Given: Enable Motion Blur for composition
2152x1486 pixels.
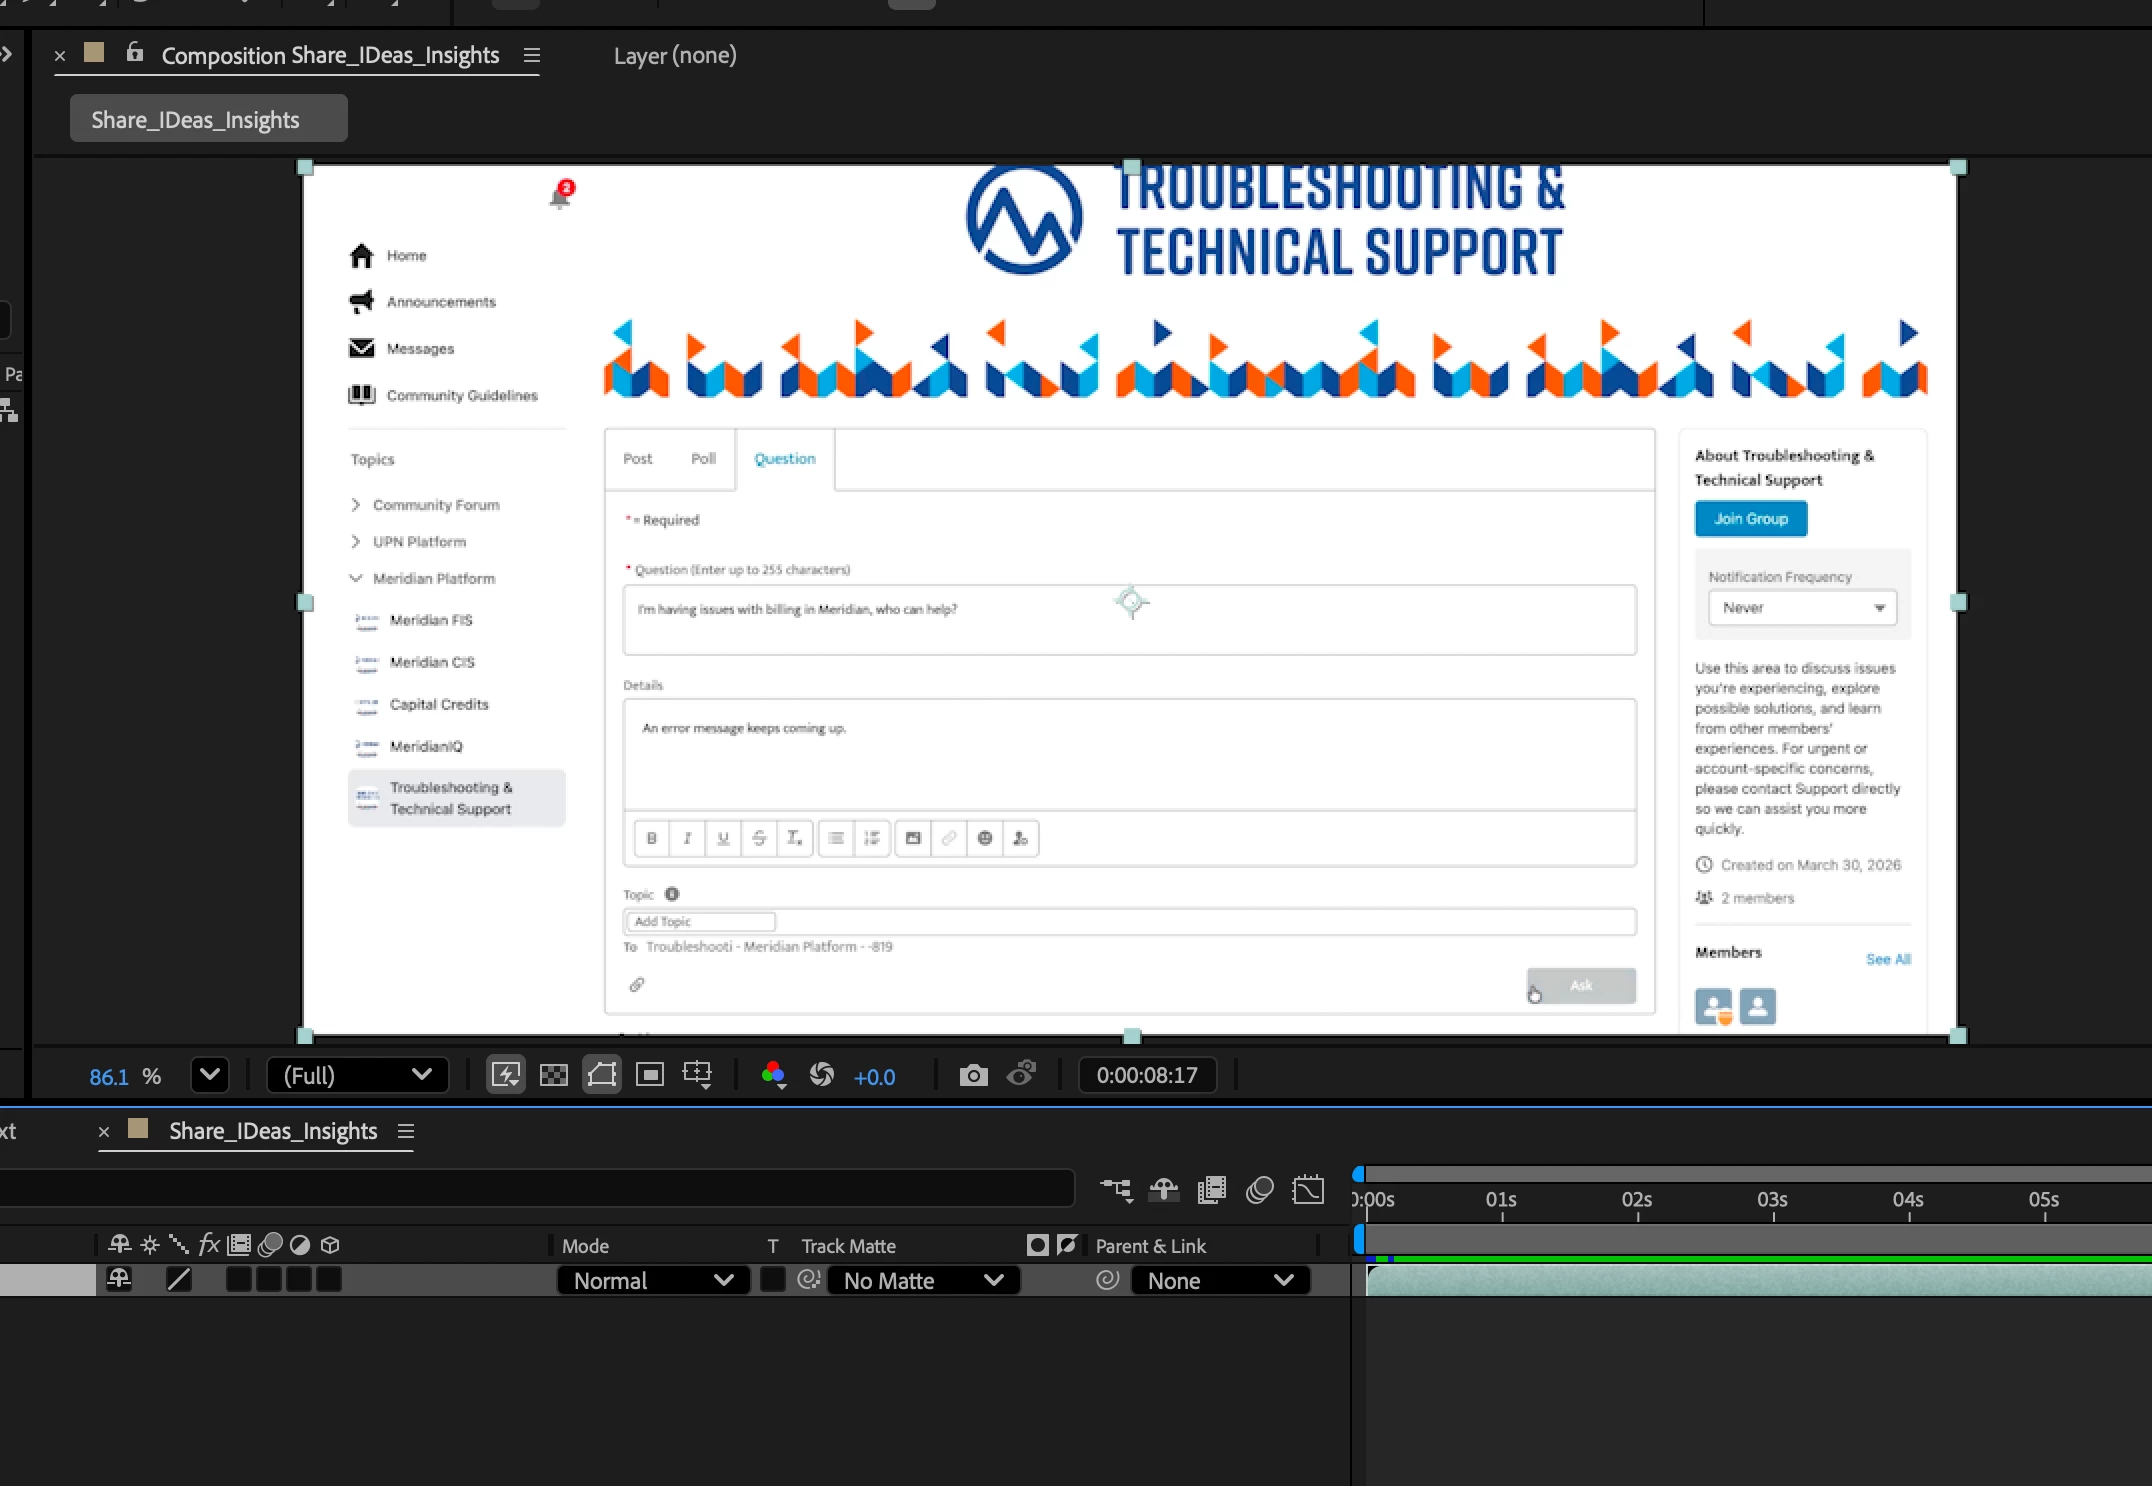Looking at the screenshot, I should coord(1260,1189).
